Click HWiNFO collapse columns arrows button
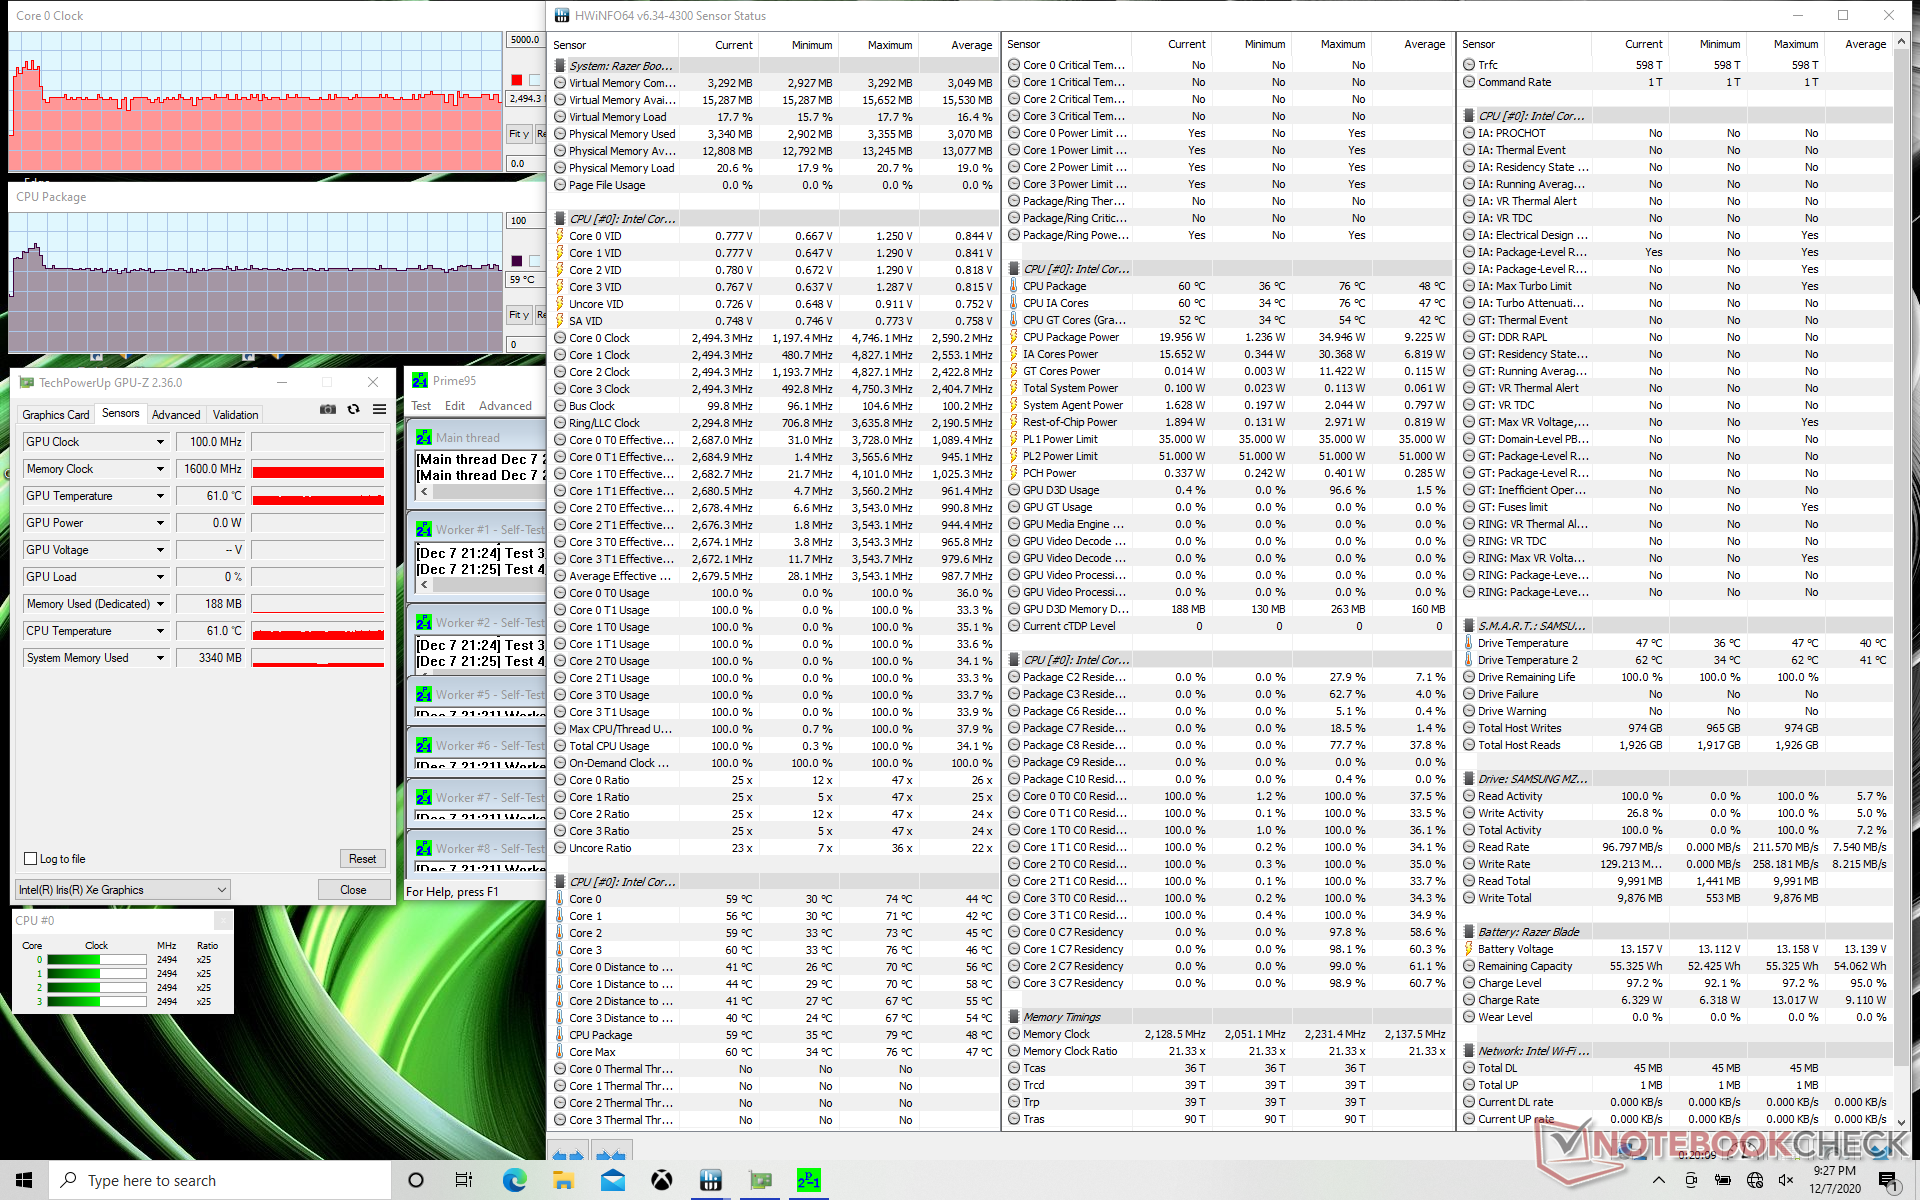The height and width of the screenshot is (1200, 1920). click(611, 1152)
